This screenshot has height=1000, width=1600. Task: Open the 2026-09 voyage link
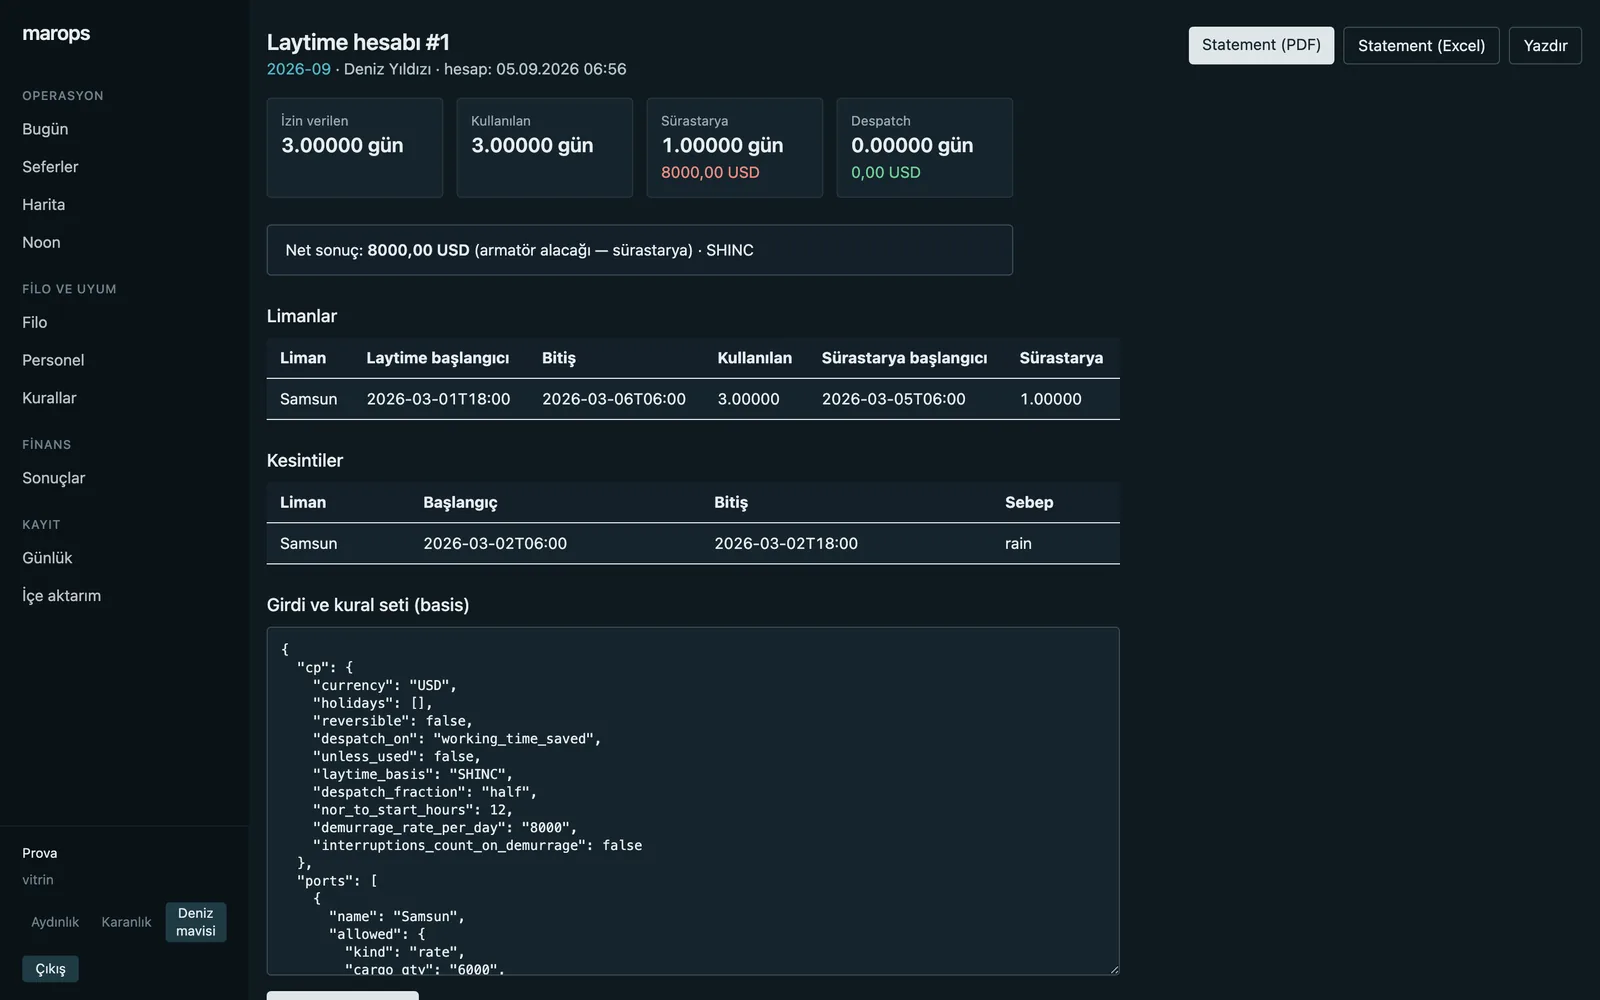[298, 69]
